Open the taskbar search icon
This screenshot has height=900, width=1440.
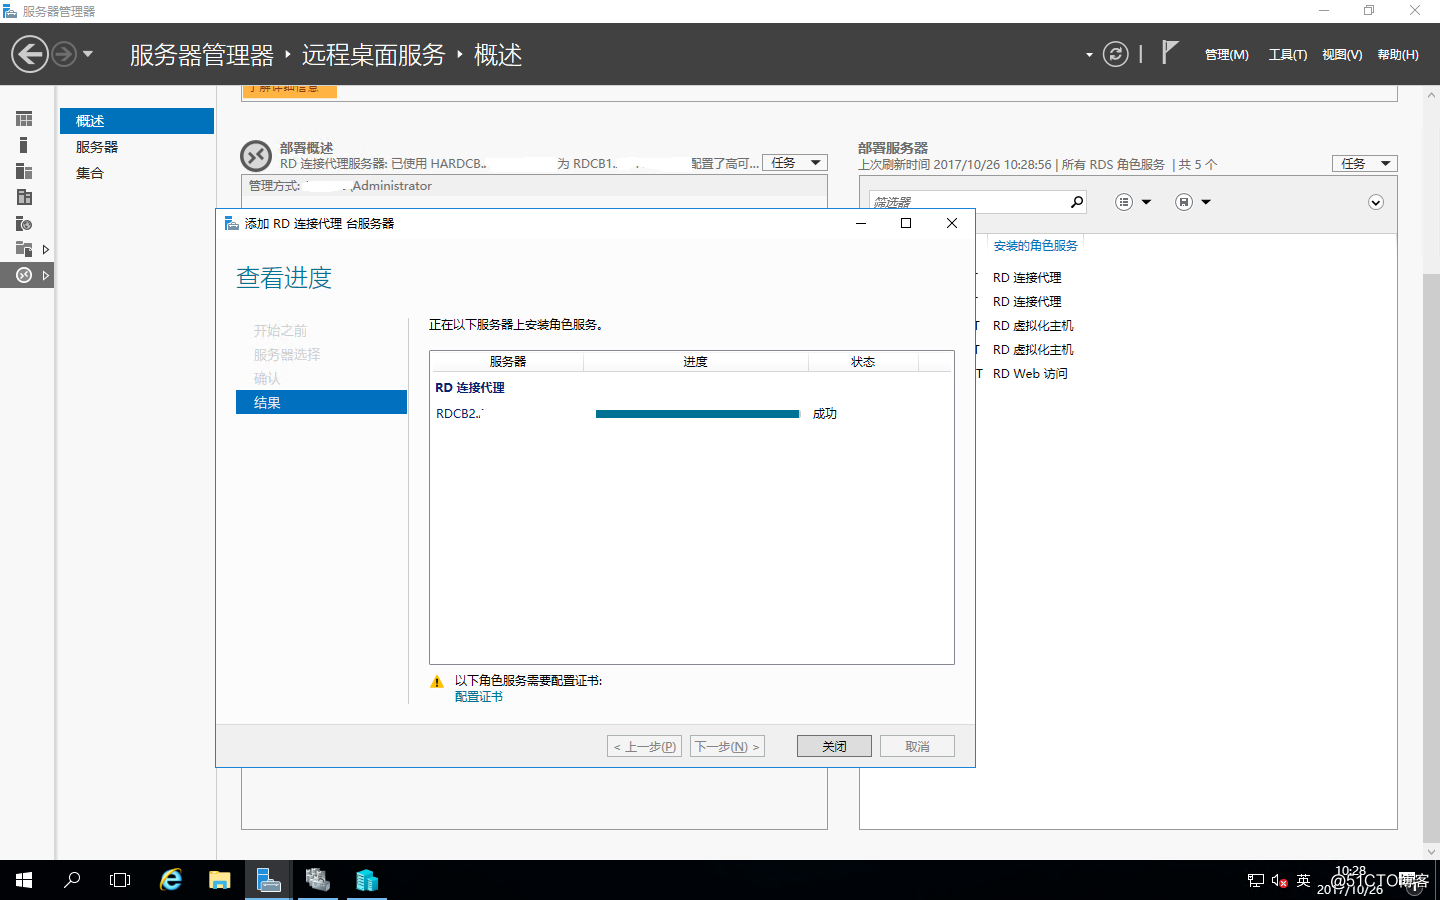(x=72, y=880)
